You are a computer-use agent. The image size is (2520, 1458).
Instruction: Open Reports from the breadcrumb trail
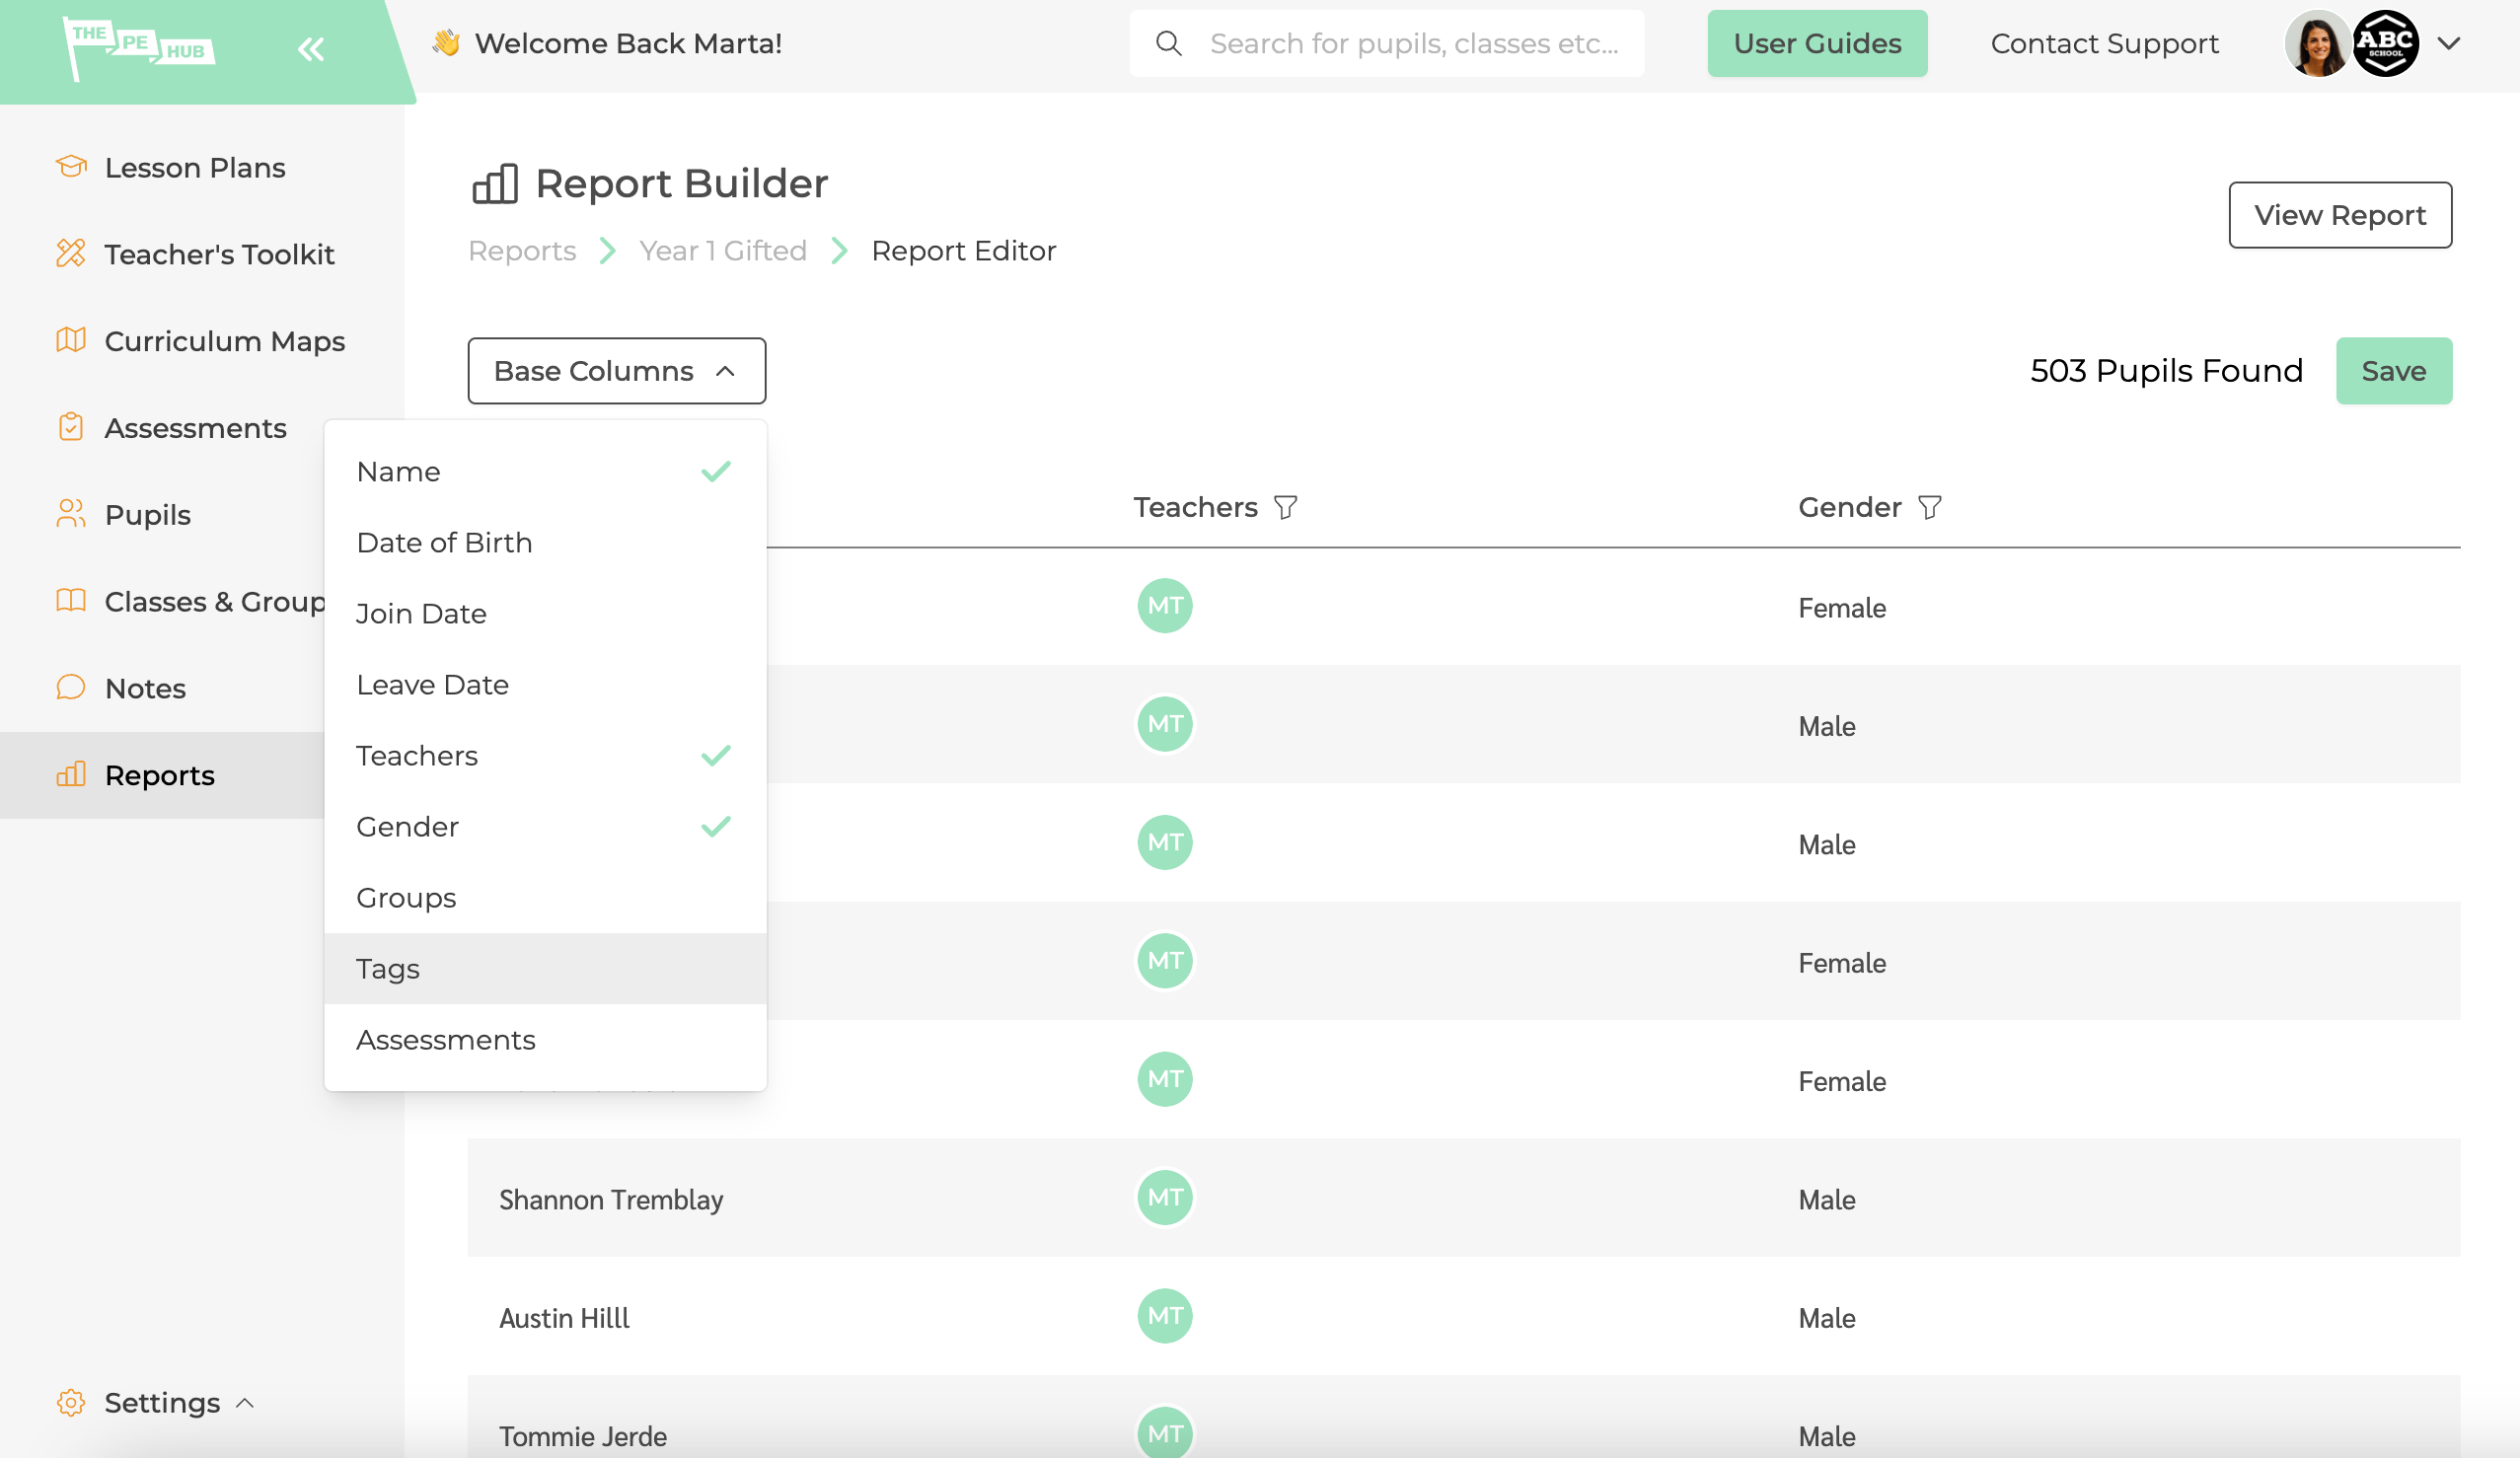pyautogui.click(x=521, y=250)
